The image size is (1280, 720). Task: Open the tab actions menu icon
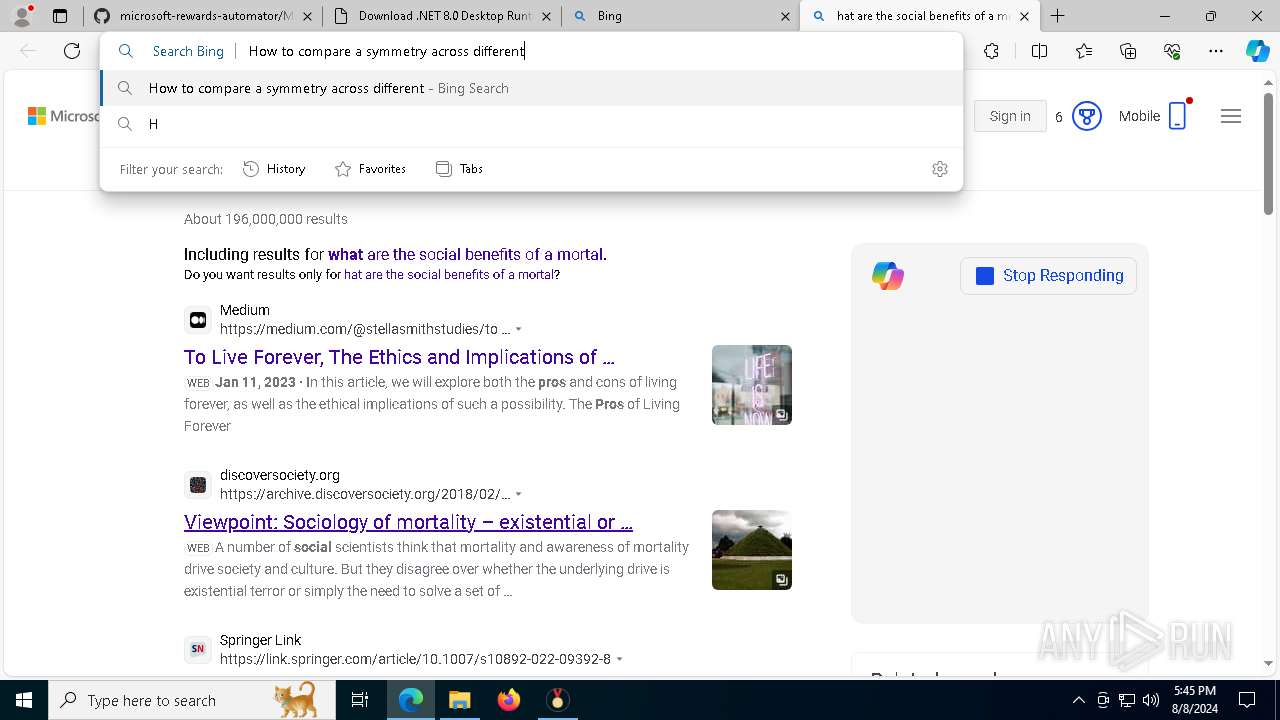pos(60,16)
